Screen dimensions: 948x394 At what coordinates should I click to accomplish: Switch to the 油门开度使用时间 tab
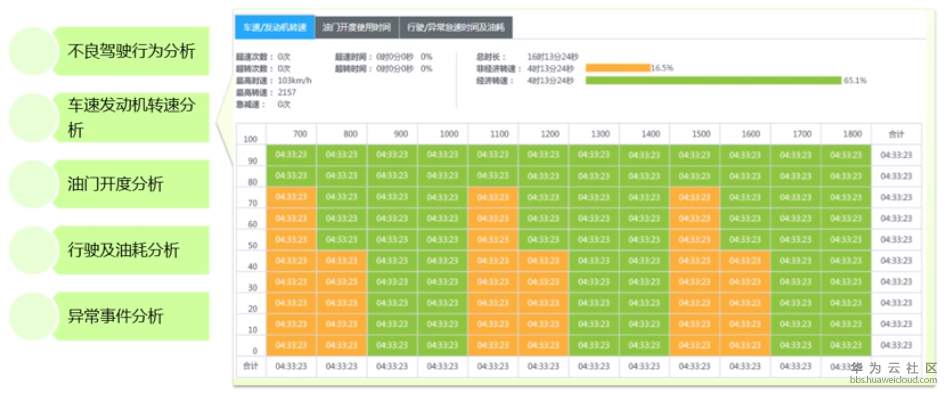[357, 27]
